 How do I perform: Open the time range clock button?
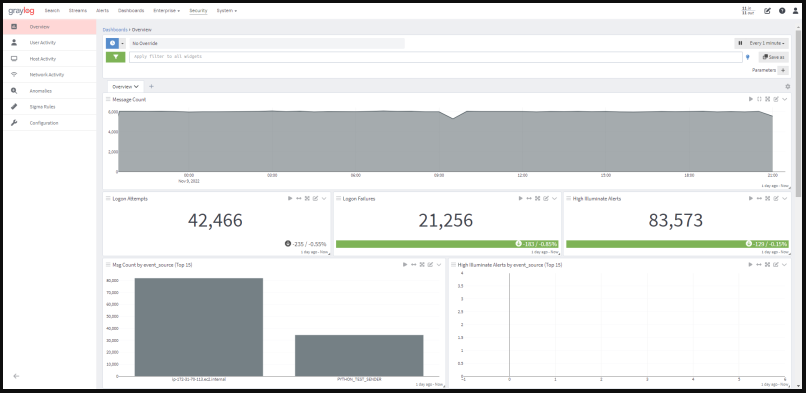coord(112,44)
